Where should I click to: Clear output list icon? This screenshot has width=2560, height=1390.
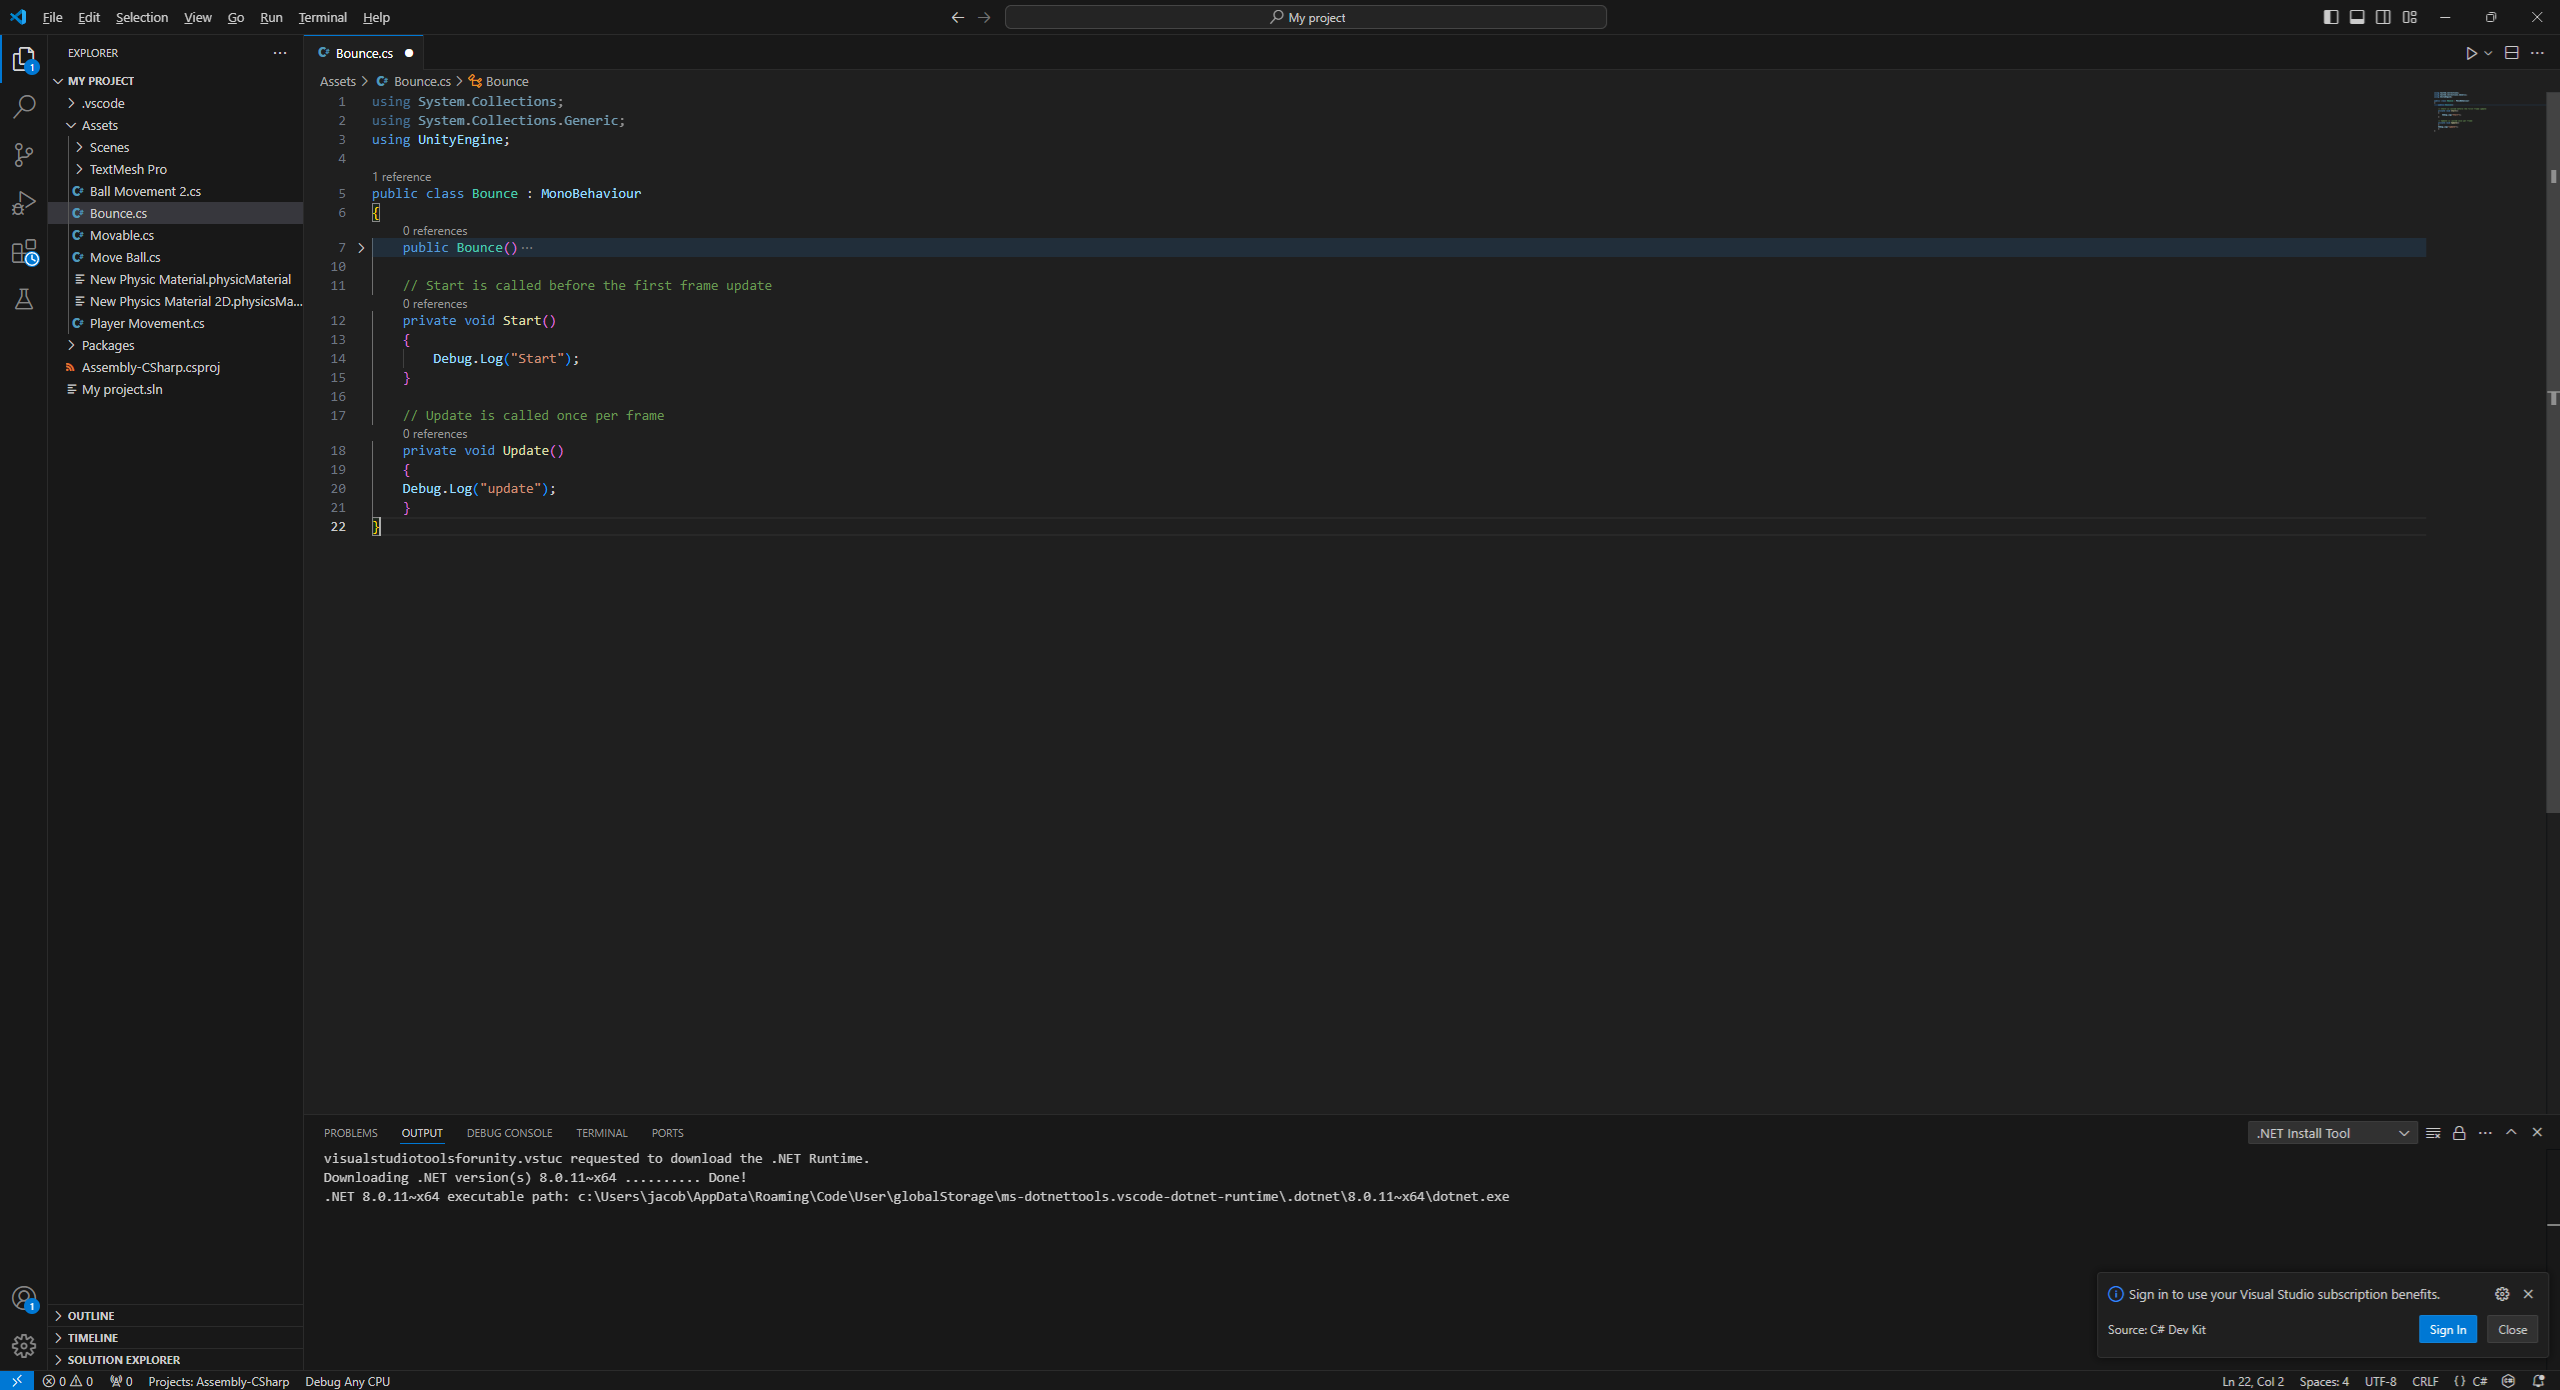coord(2433,1133)
